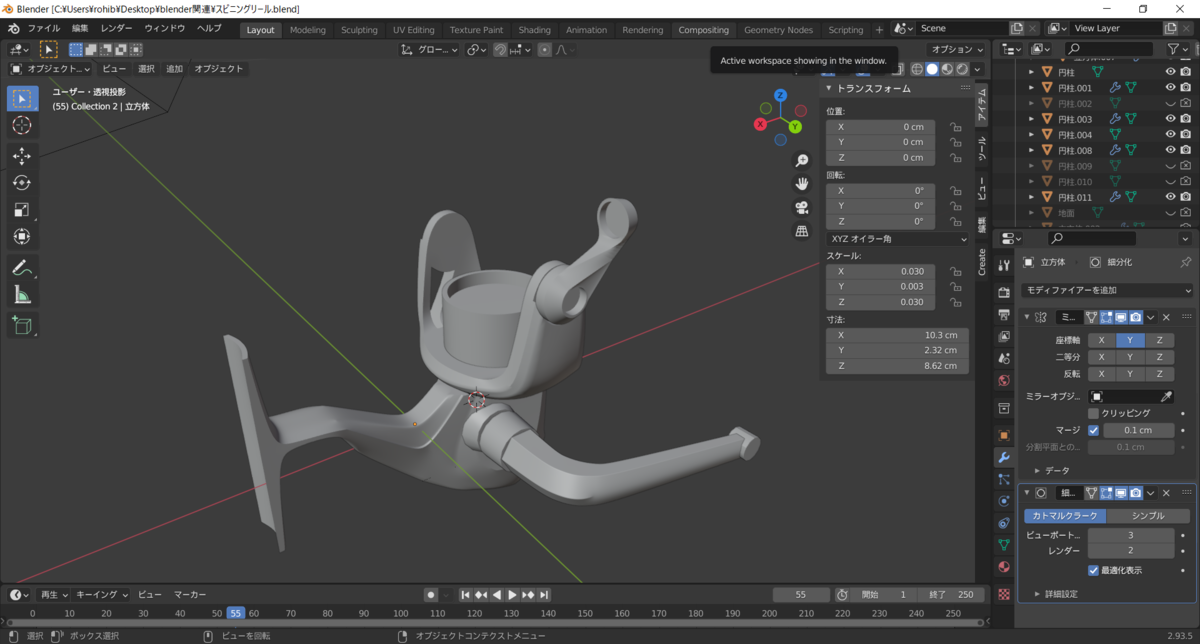The width and height of the screenshot is (1200, 644).
Task: Click eyedropper for mirror object
Action: pos(1166,396)
